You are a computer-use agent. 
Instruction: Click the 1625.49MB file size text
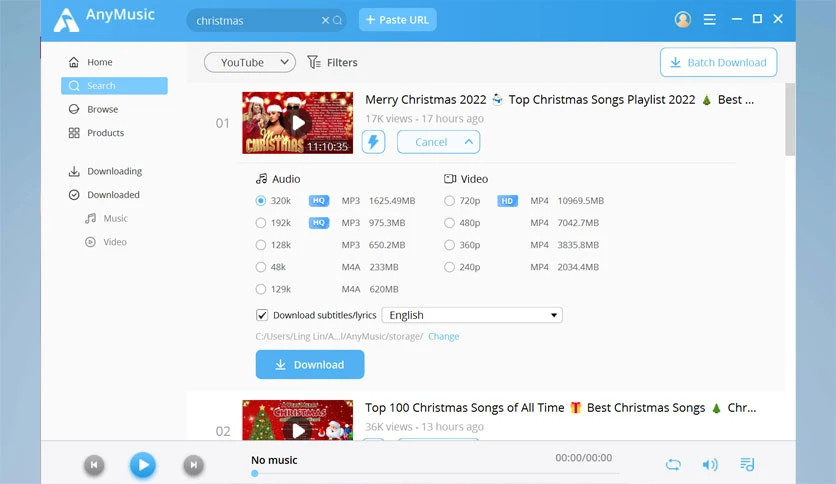point(392,201)
